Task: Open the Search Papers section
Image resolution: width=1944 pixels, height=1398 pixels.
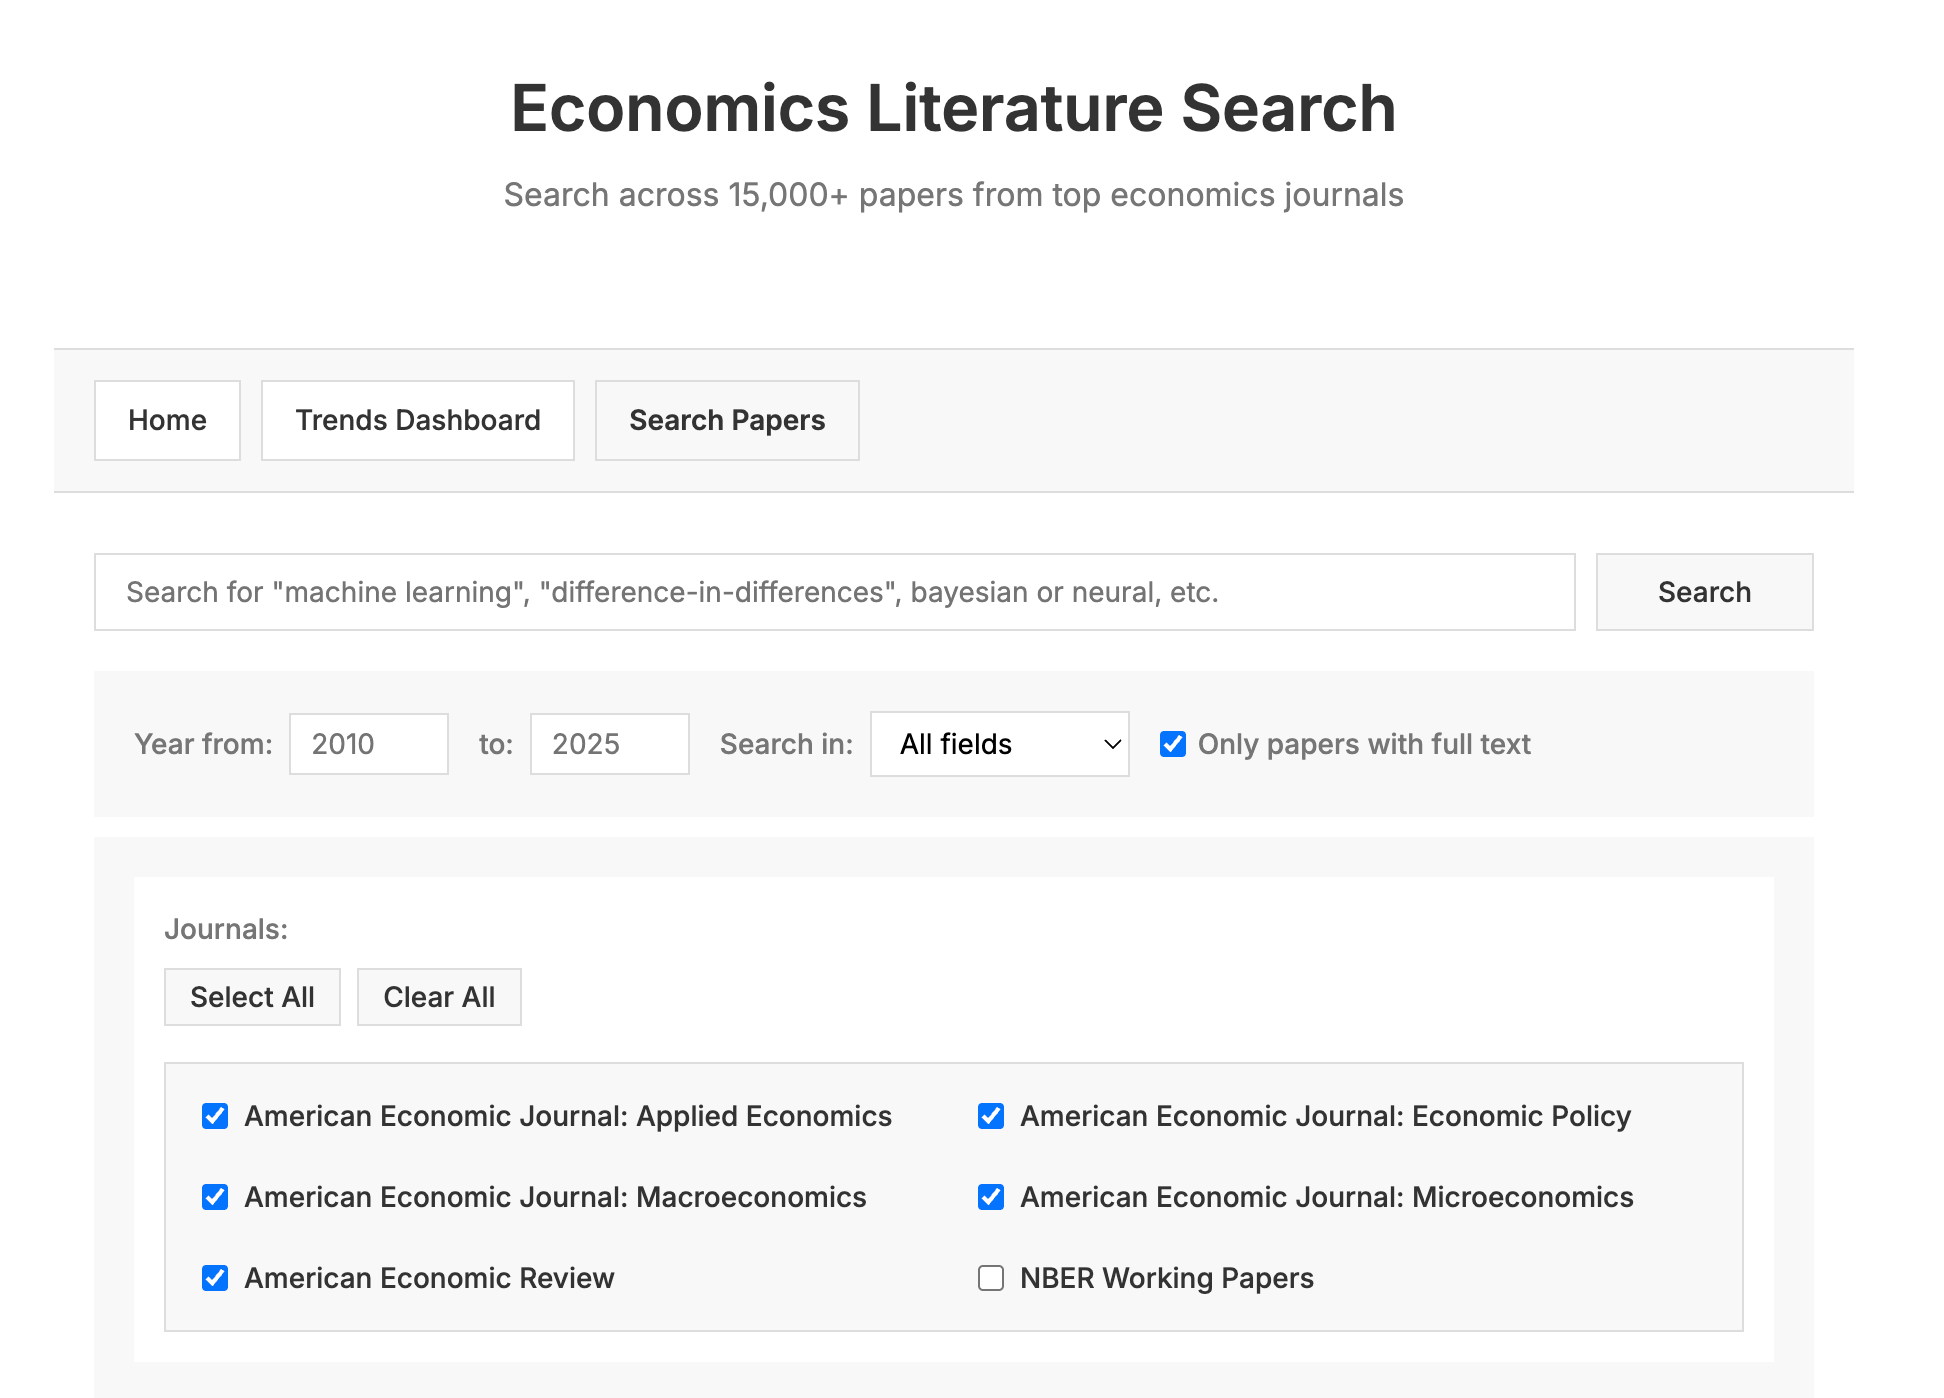Action: [x=727, y=420]
